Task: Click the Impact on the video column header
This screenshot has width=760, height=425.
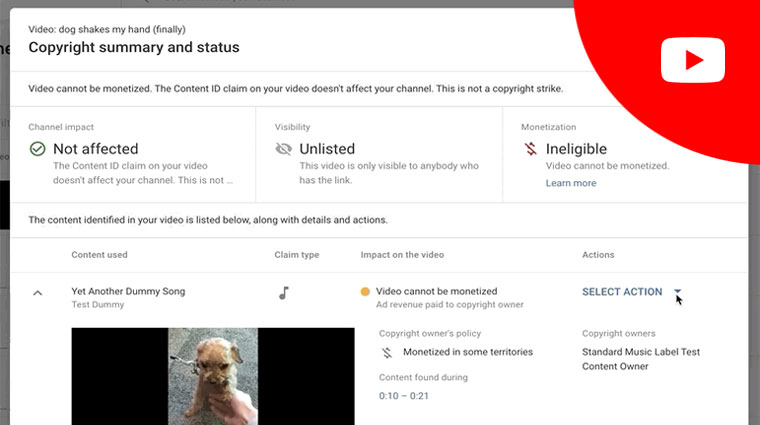Action: pos(402,255)
